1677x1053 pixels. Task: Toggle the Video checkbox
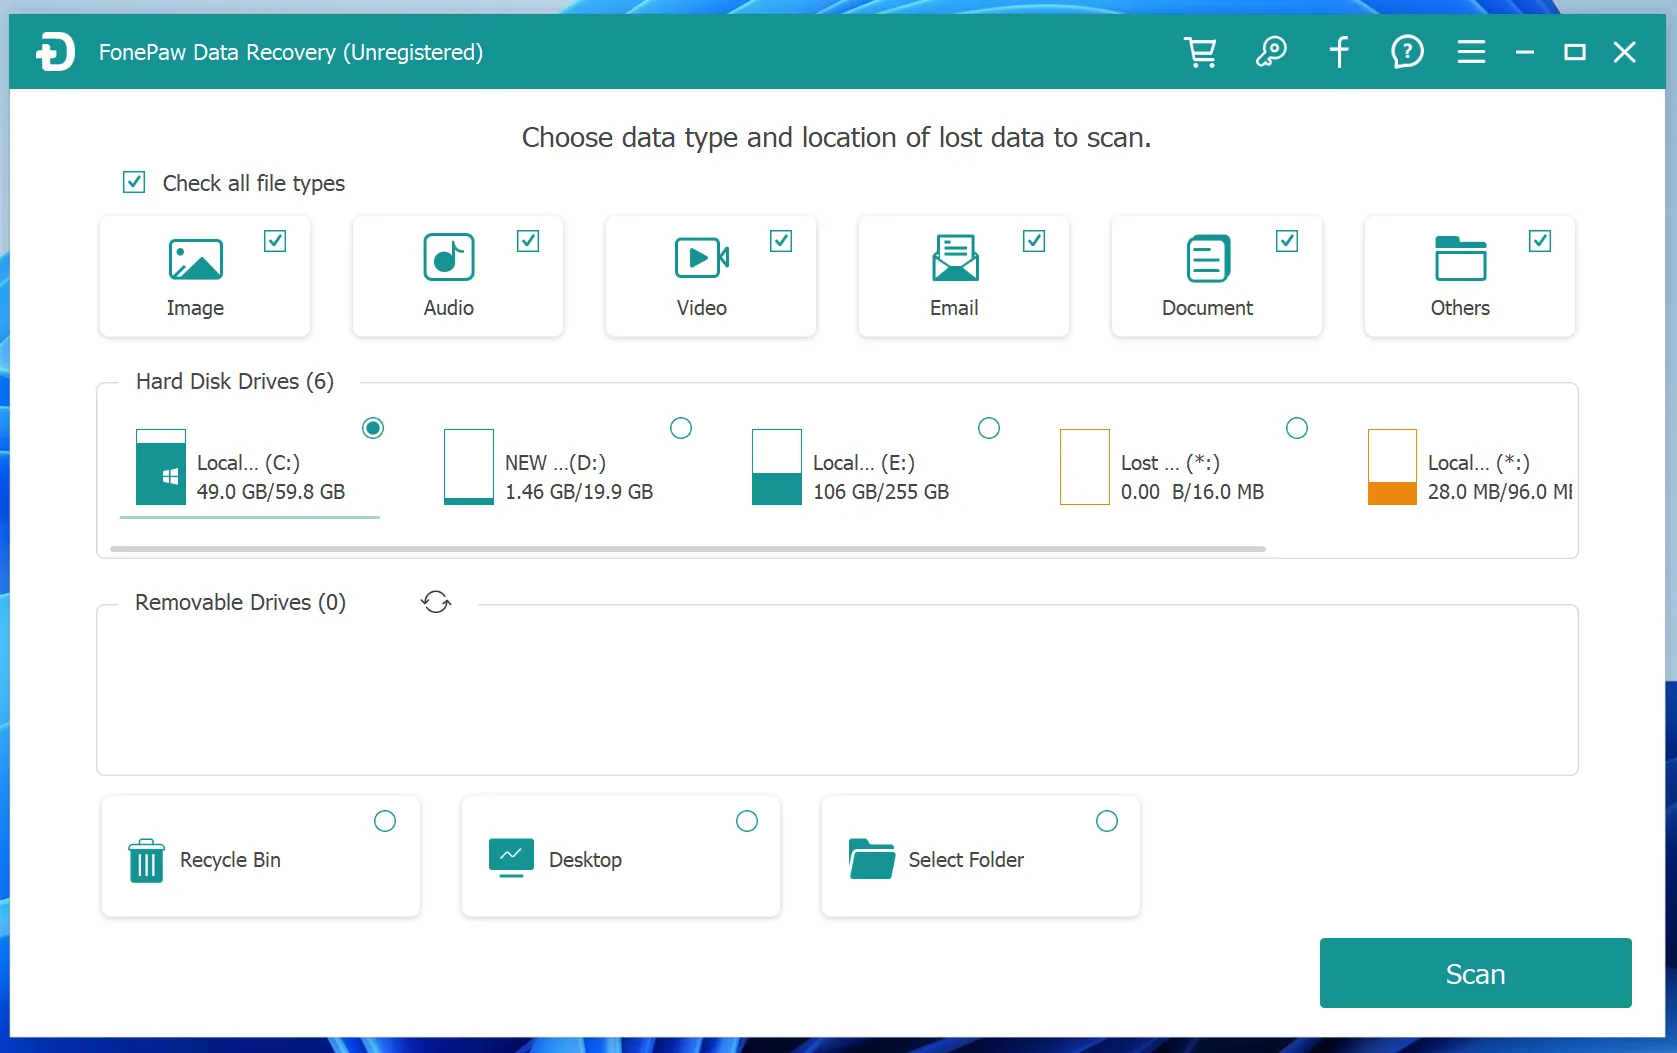tap(781, 241)
